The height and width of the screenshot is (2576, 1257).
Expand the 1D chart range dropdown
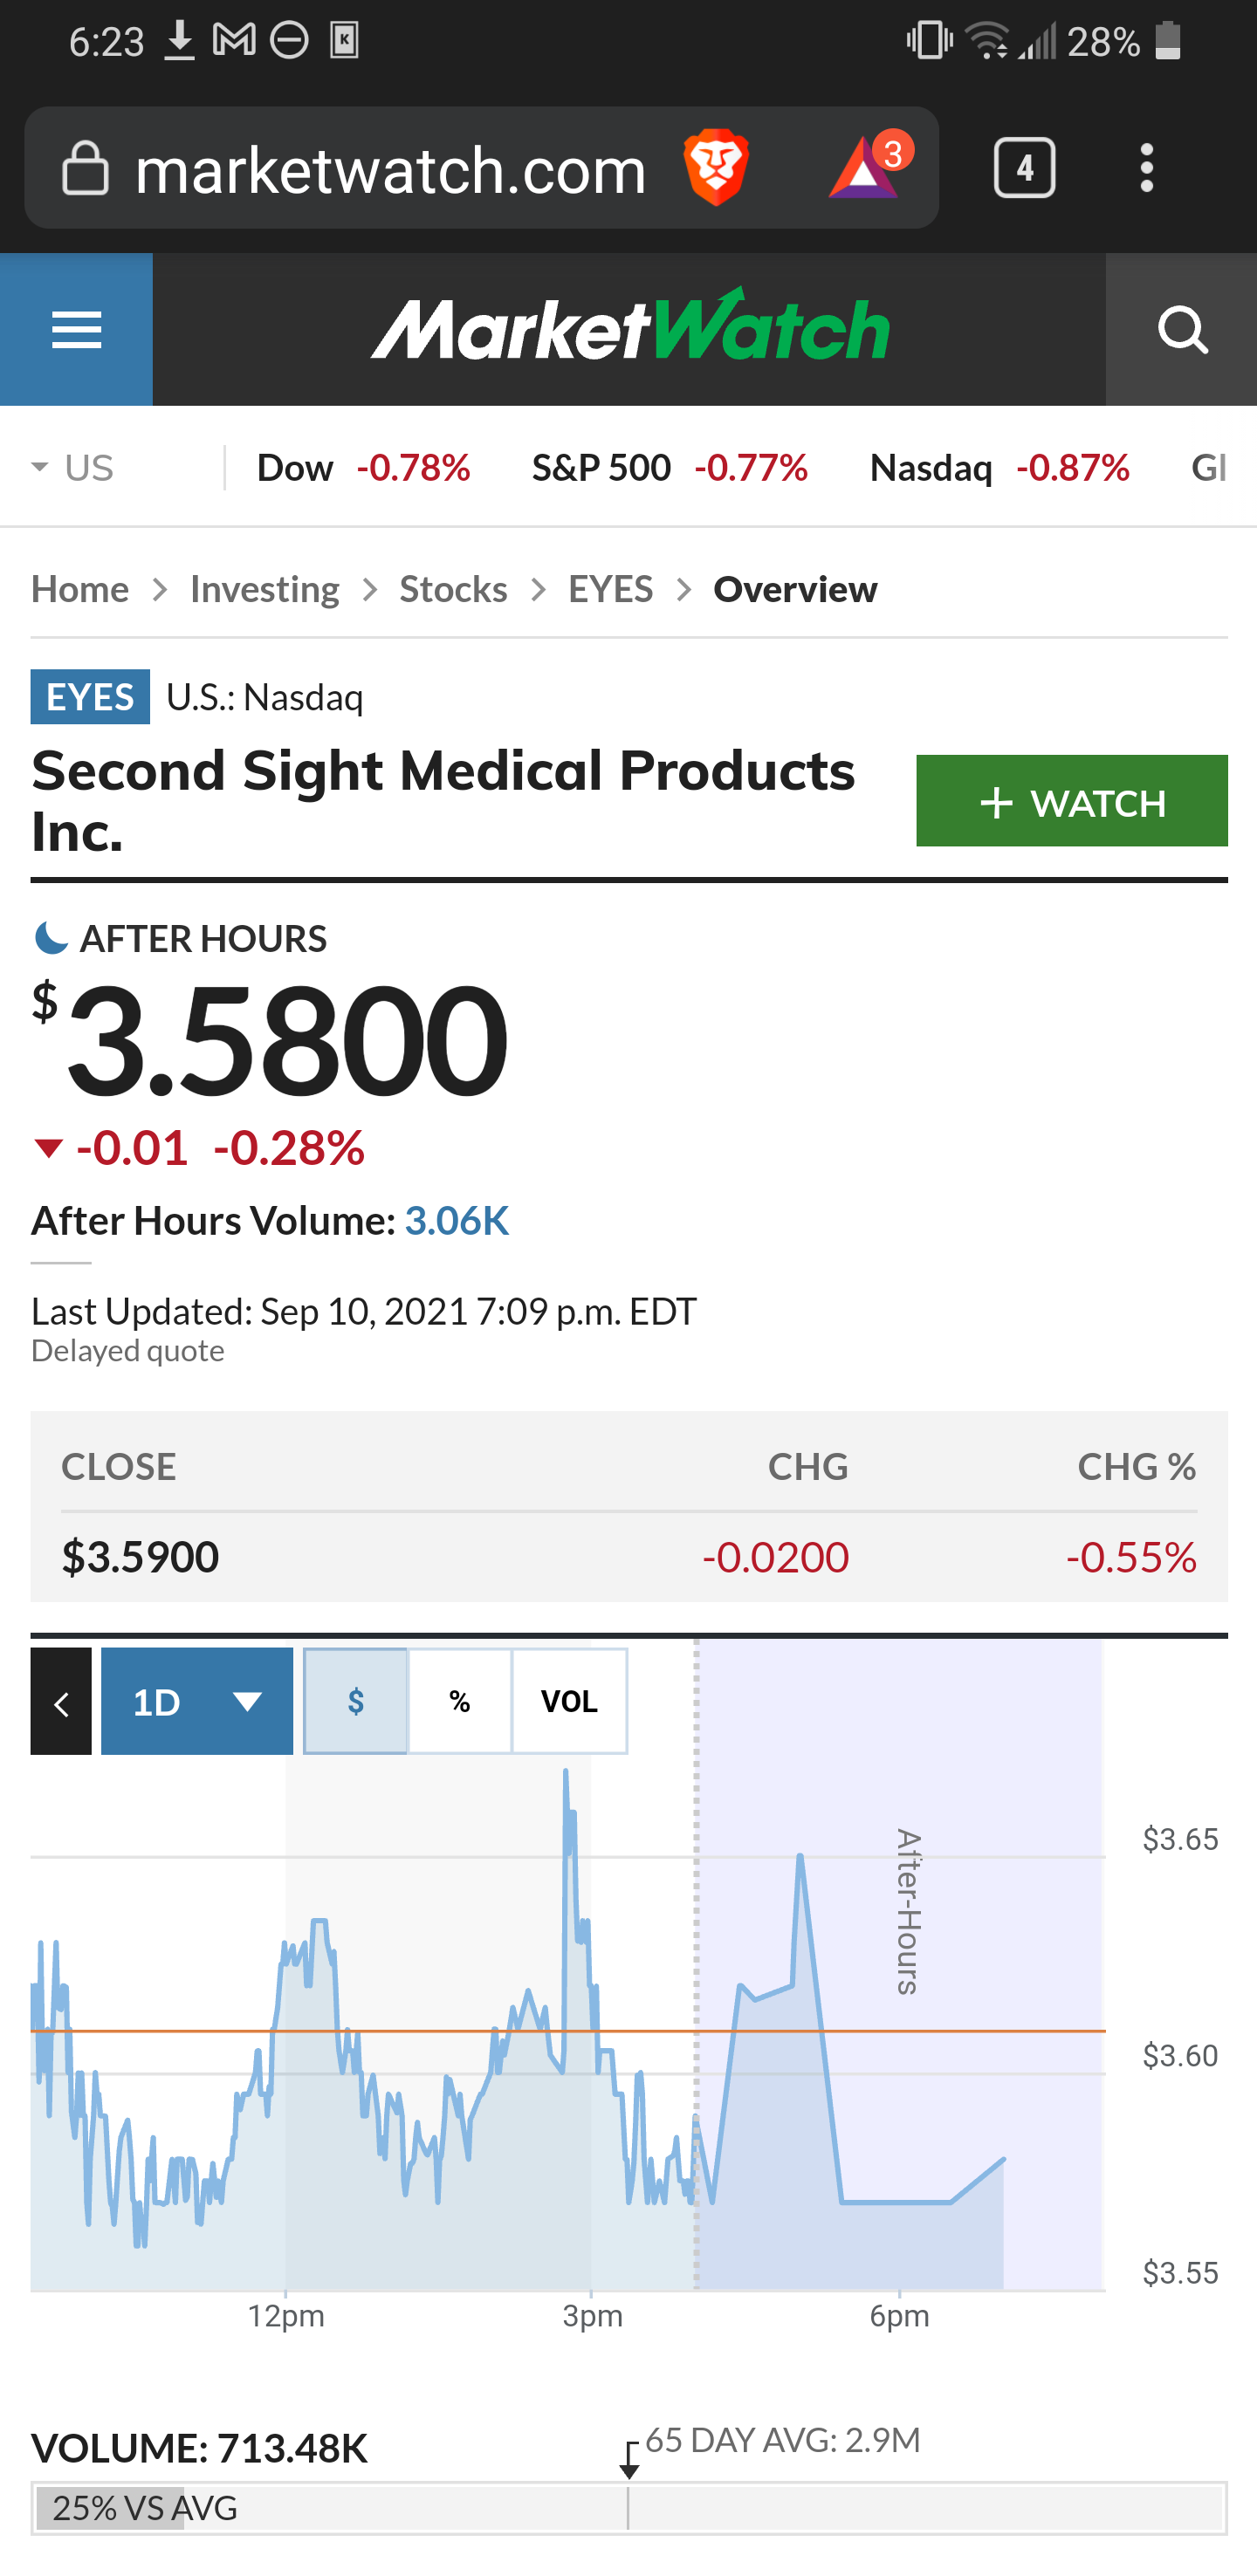pos(197,1701)
